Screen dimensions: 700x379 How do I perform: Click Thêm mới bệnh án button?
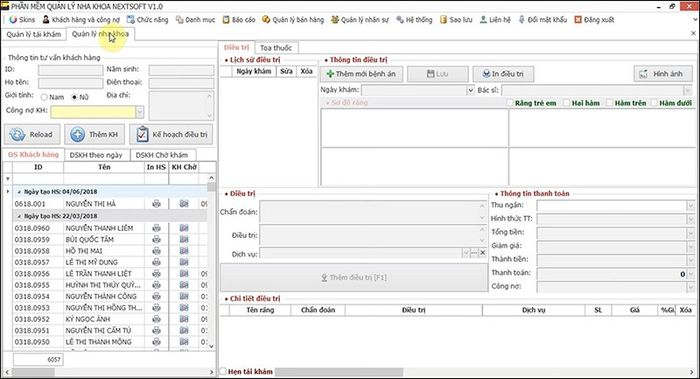361,74
